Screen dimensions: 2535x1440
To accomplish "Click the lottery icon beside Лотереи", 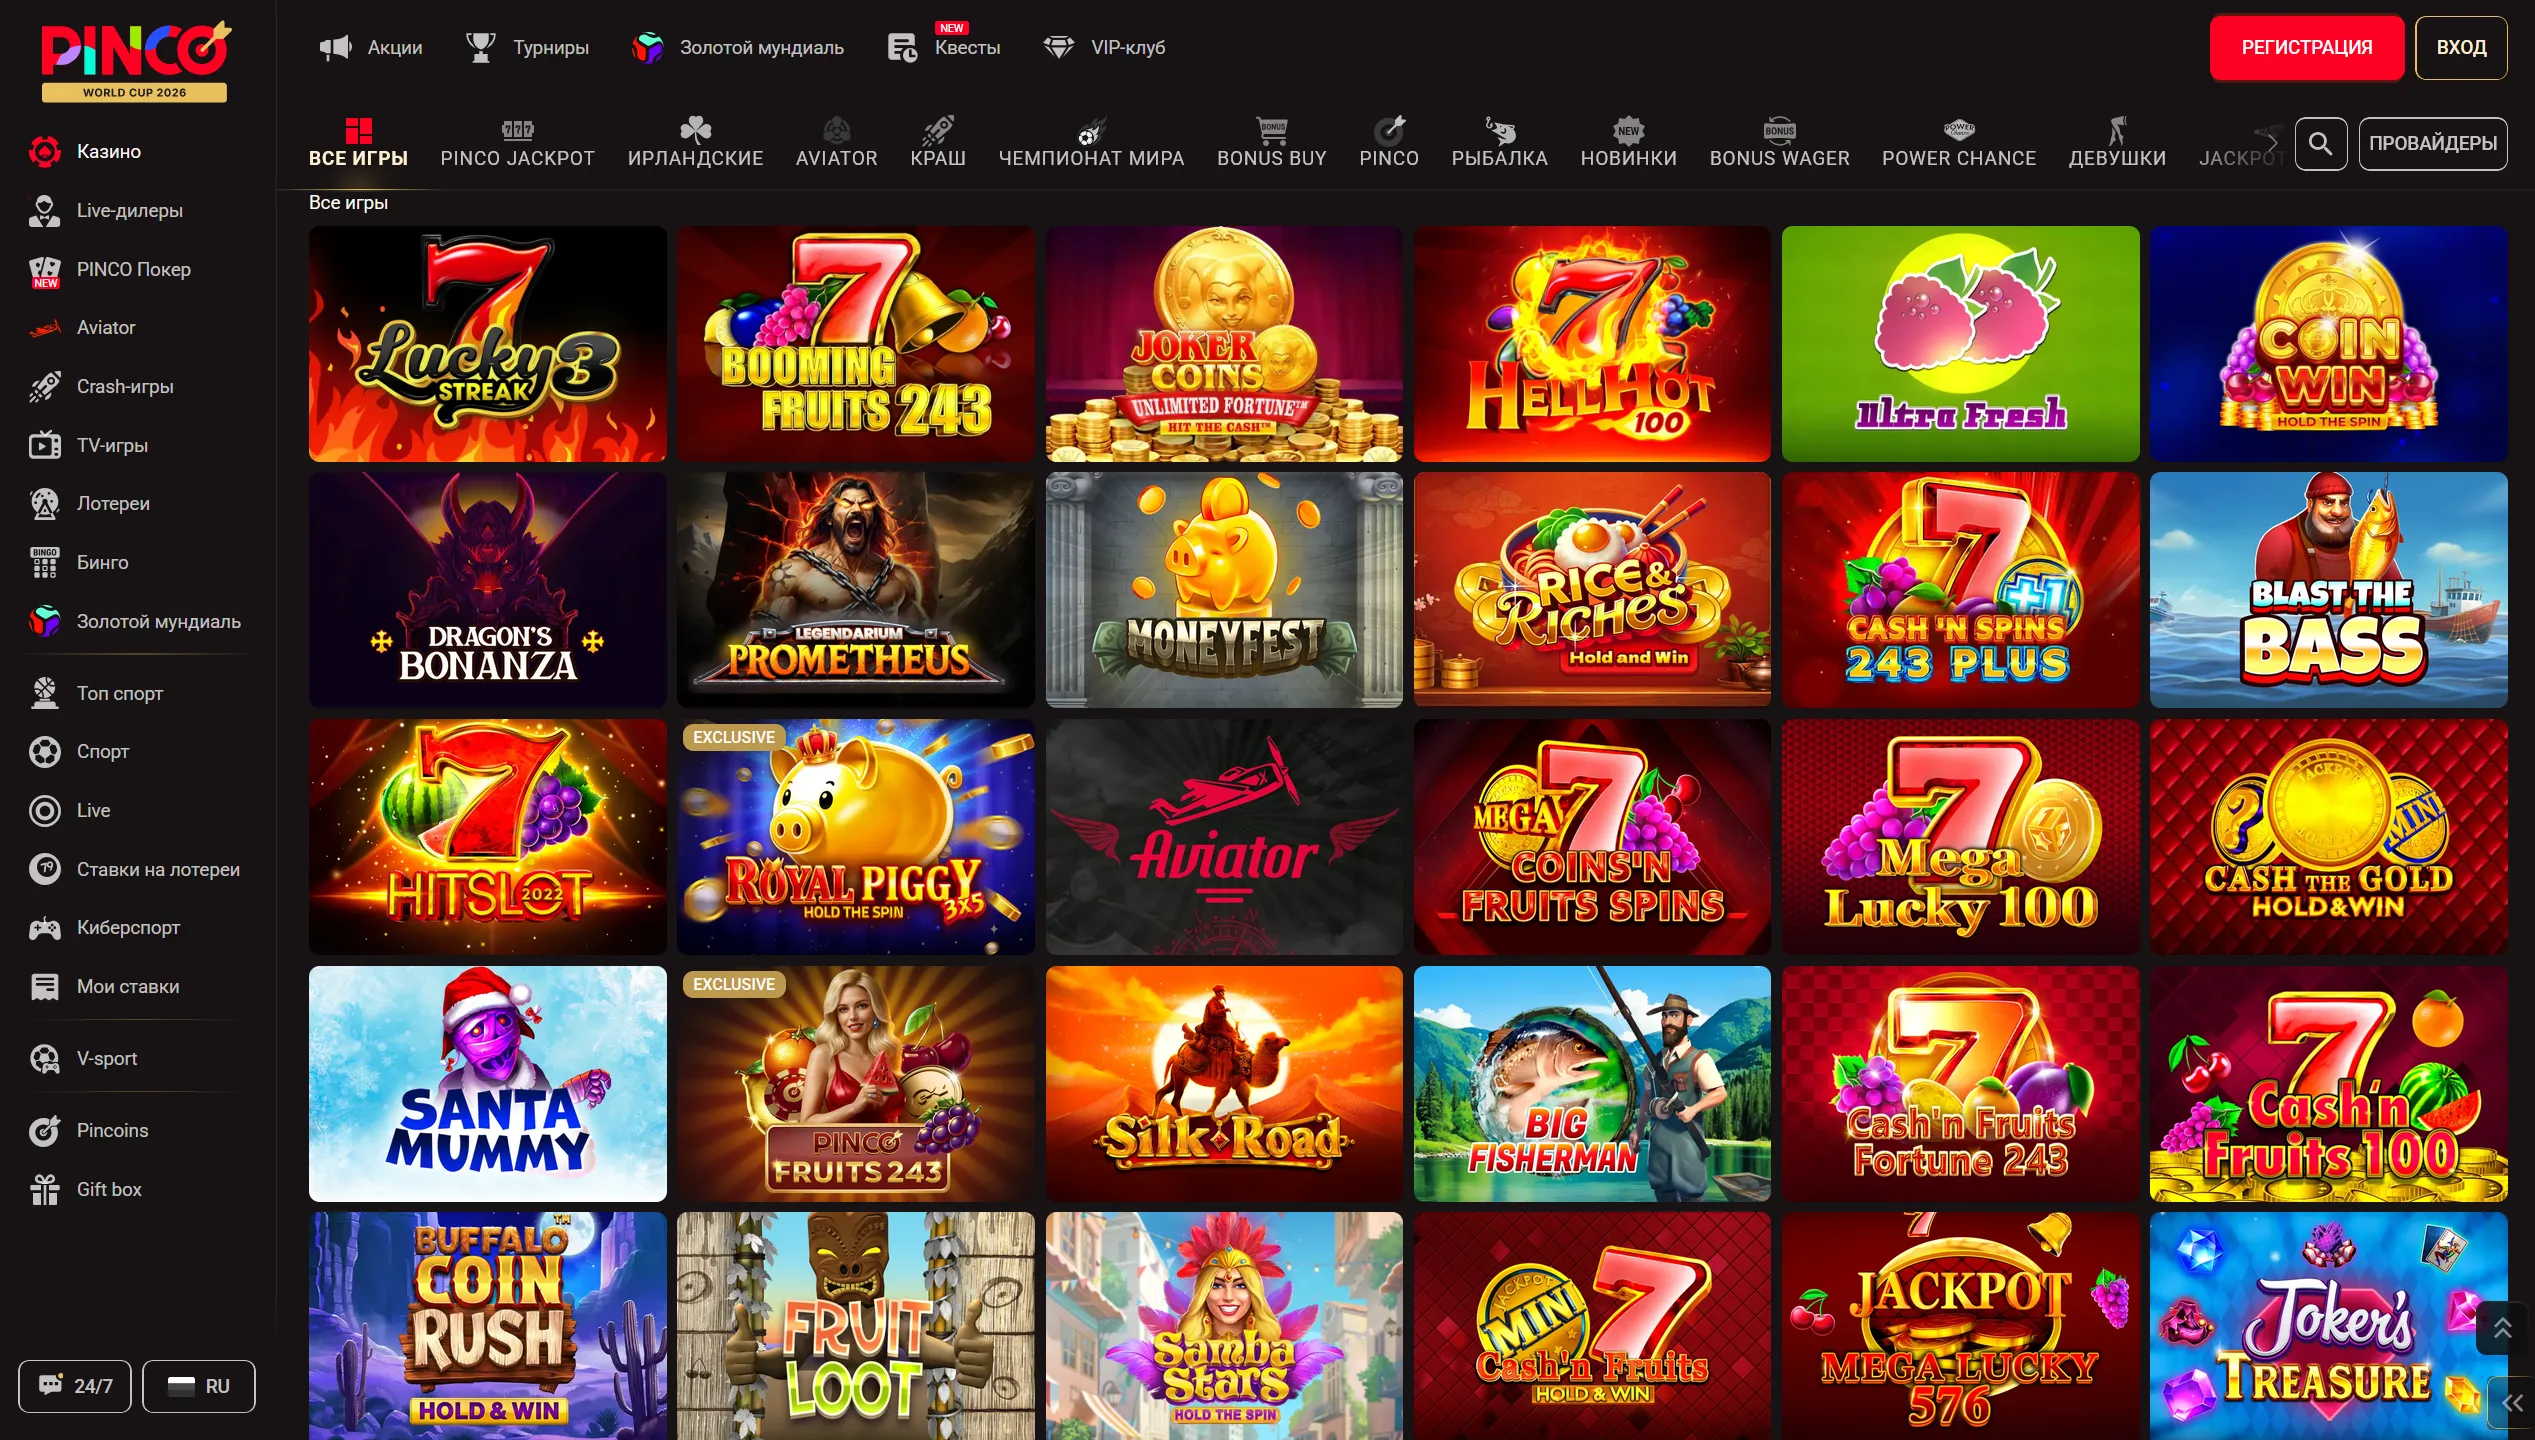I will [44, 504].
